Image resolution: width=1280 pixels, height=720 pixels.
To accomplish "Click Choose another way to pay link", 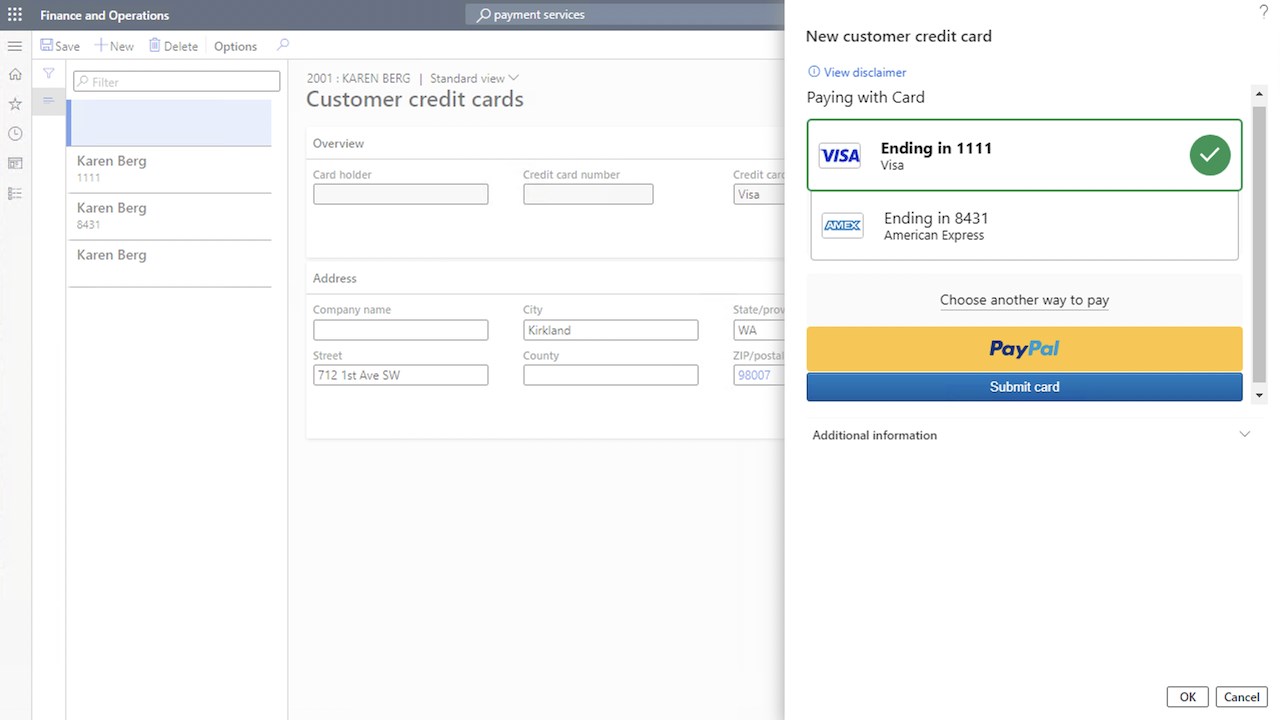I will pos(1024,300).
